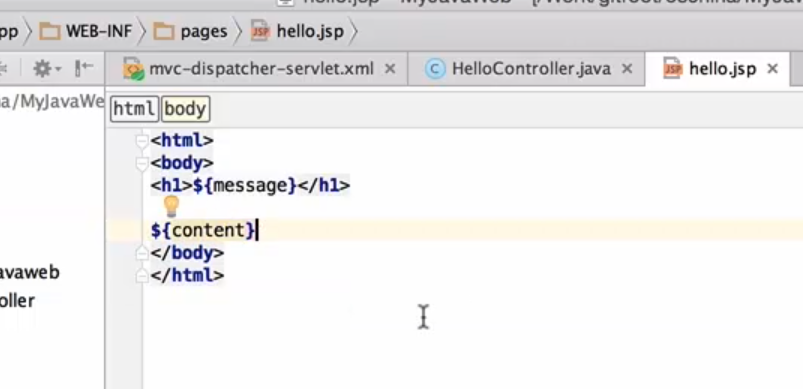Click the closing </html> tag text
The height and width of the screenshot is (389, 803).
click(187, 276)
